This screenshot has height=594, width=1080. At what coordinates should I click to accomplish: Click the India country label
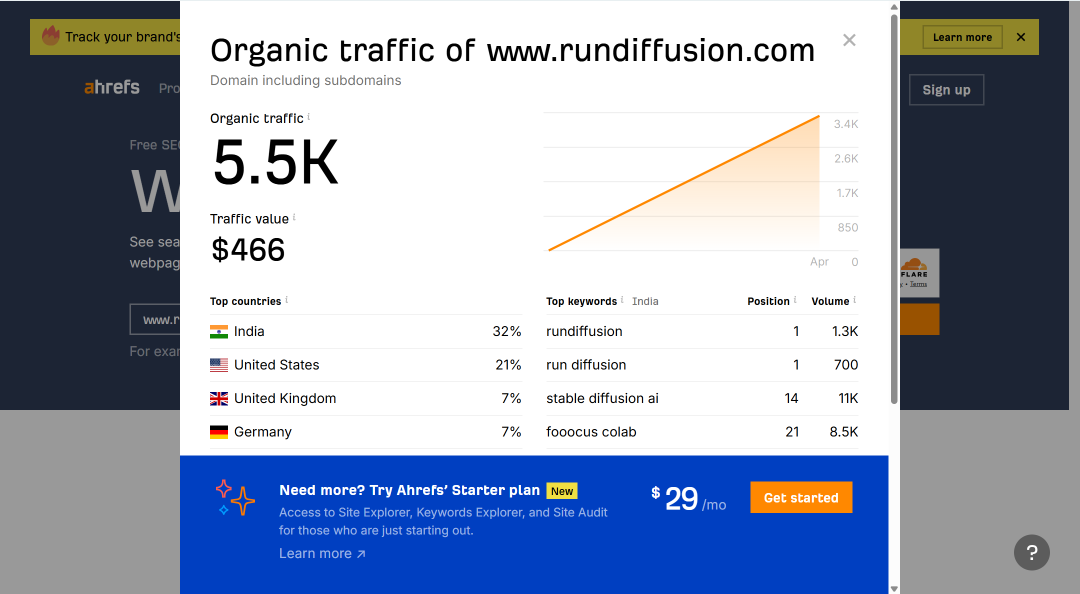coord(249,331)
